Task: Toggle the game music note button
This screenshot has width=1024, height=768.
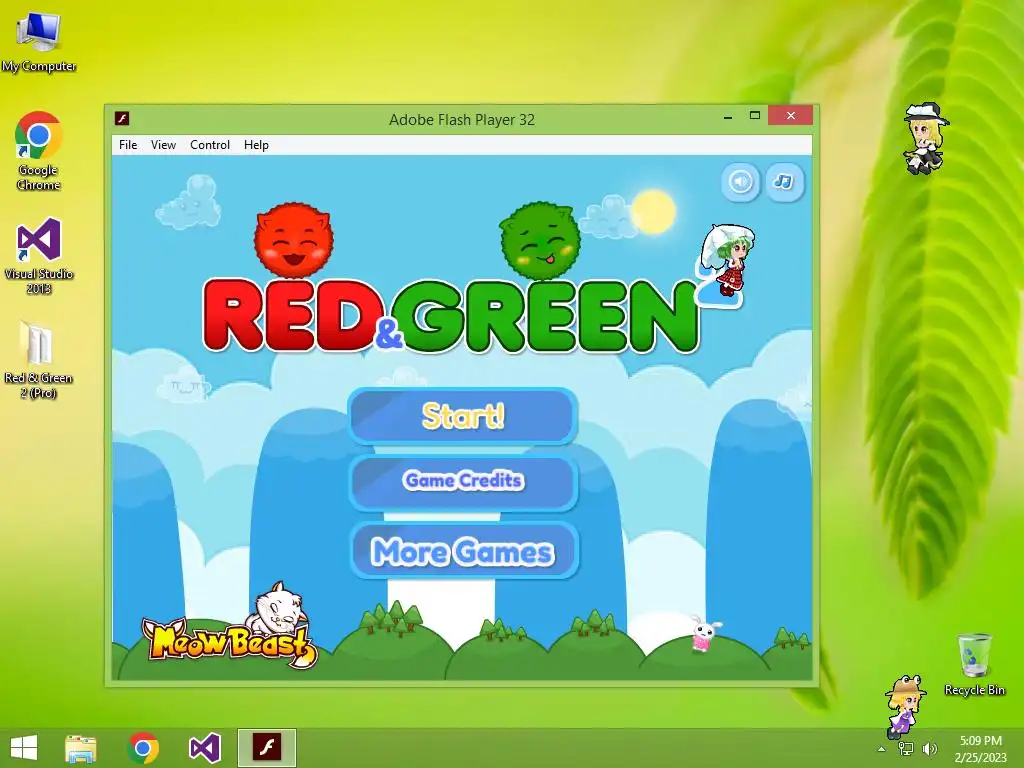Action: (784, 182)
